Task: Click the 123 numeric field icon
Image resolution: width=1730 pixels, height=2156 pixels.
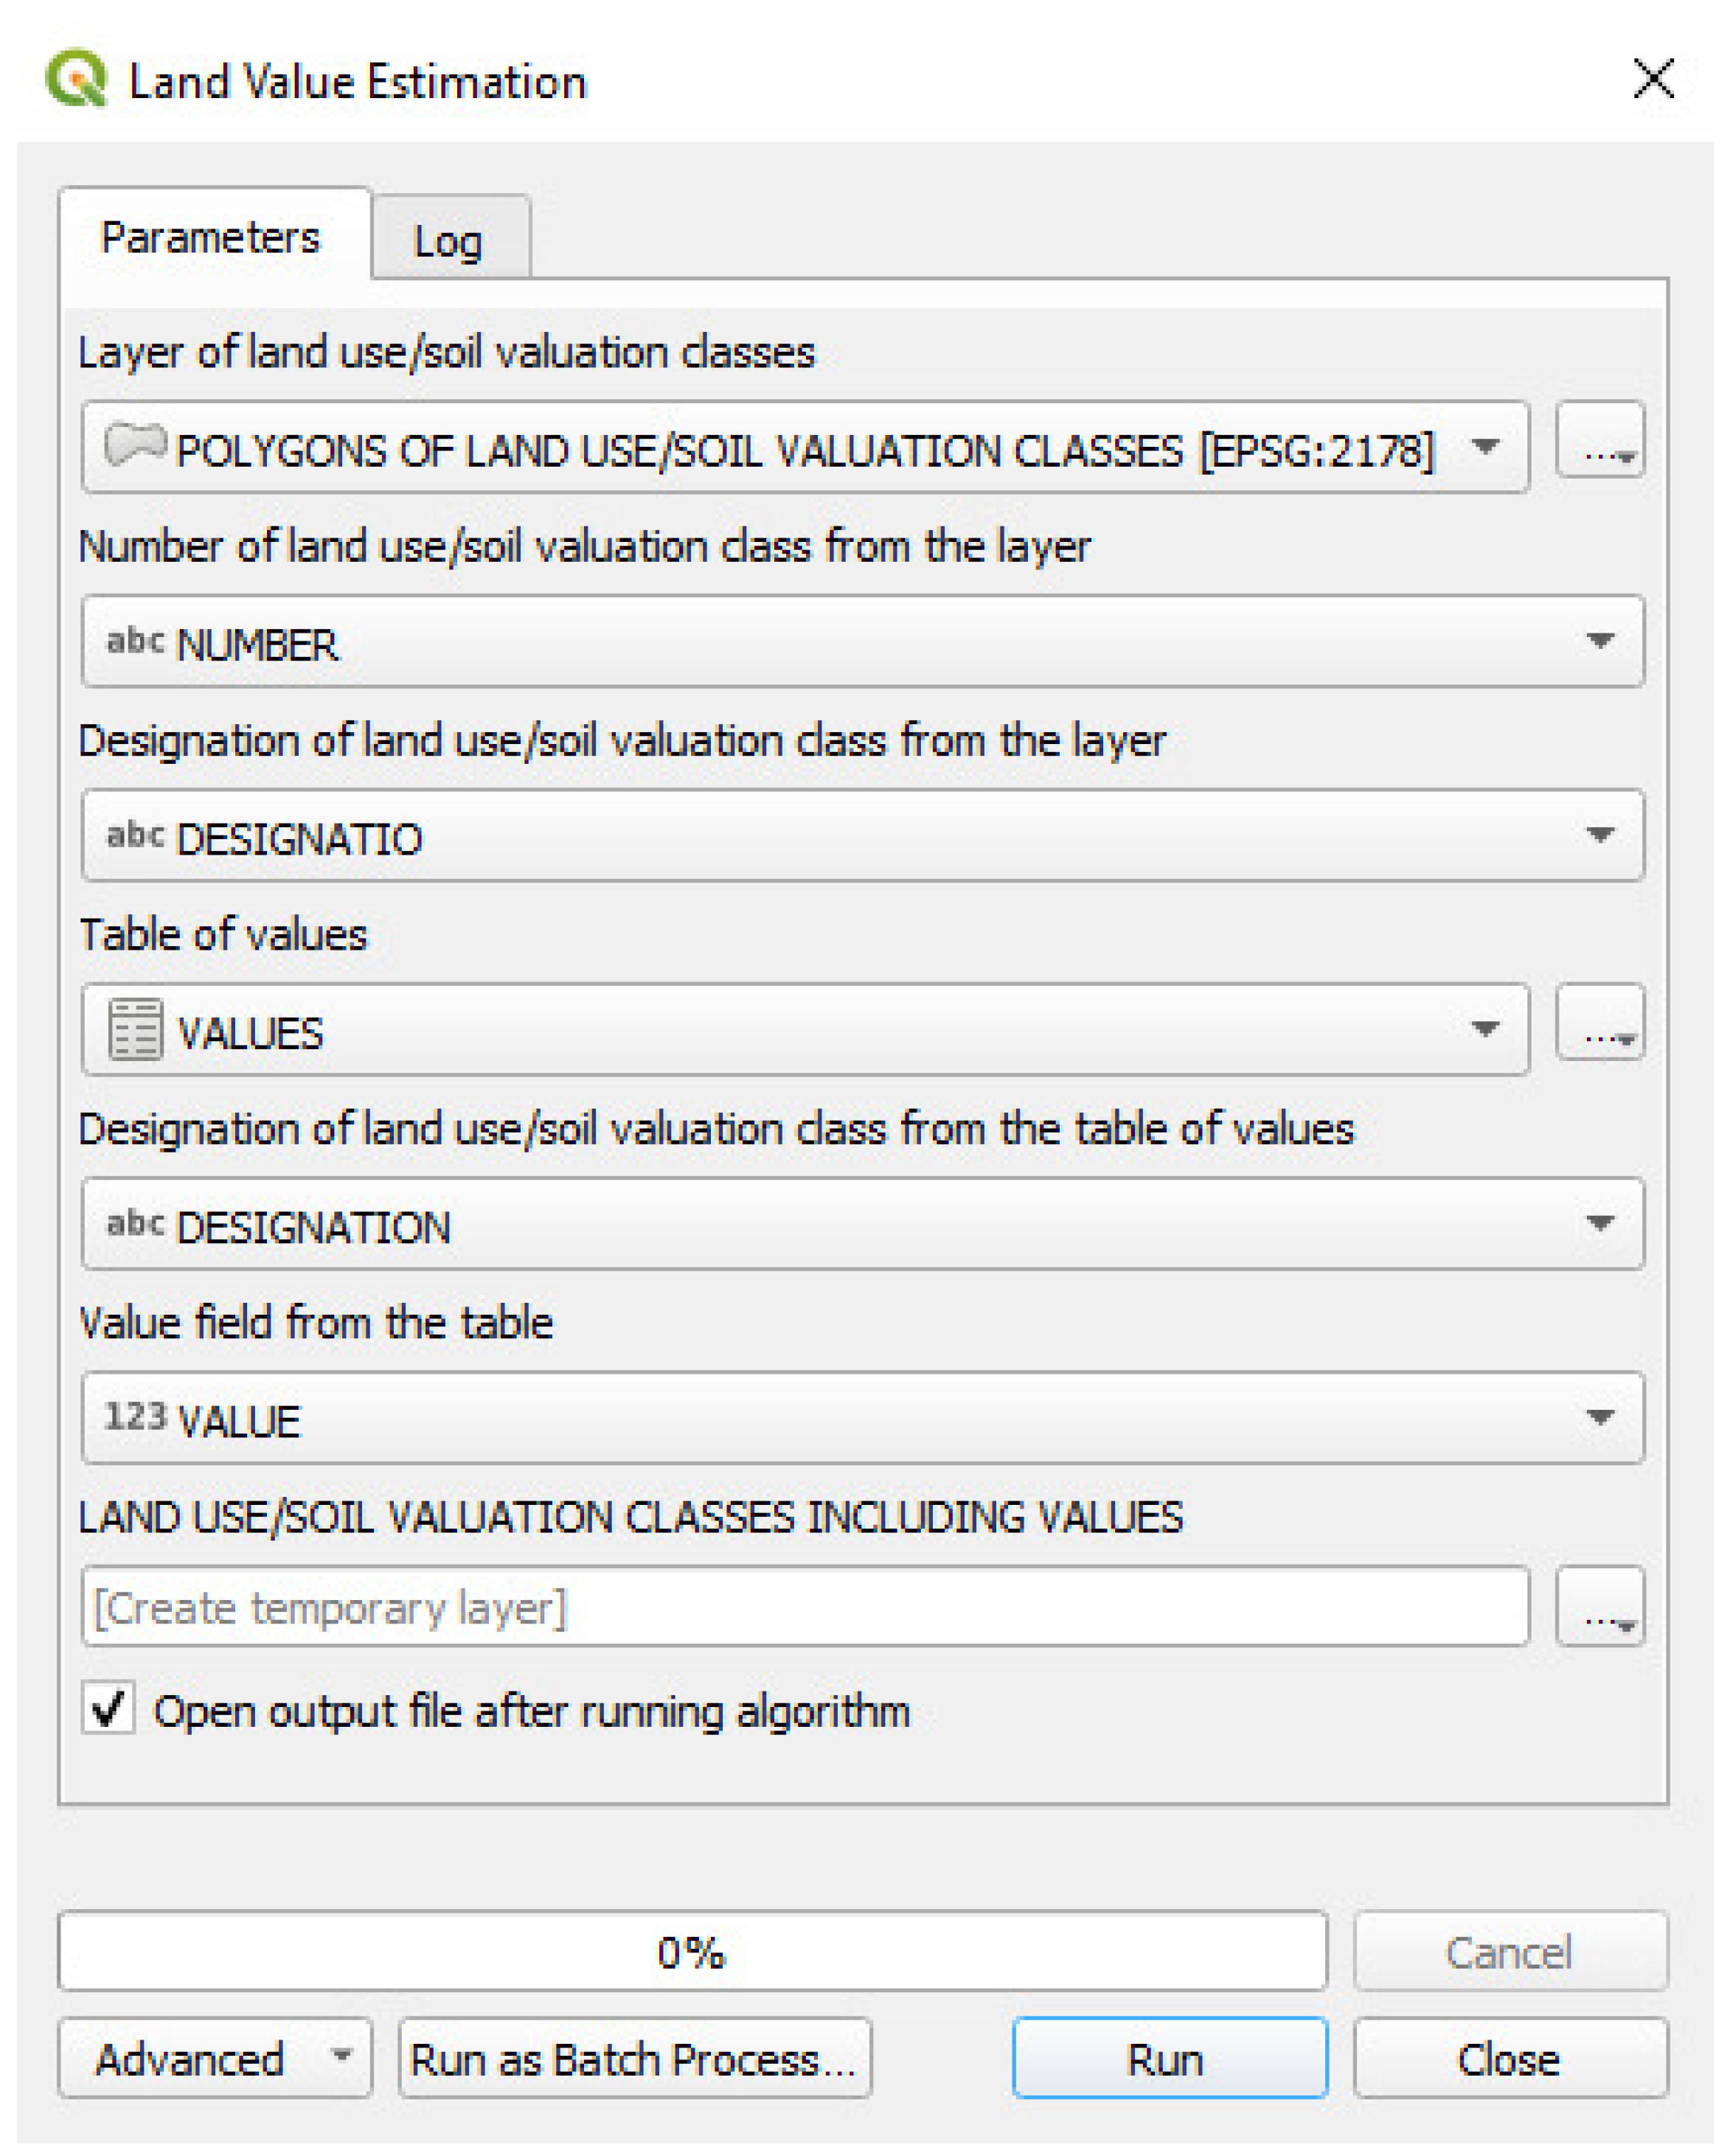Action: [135, 1416]
